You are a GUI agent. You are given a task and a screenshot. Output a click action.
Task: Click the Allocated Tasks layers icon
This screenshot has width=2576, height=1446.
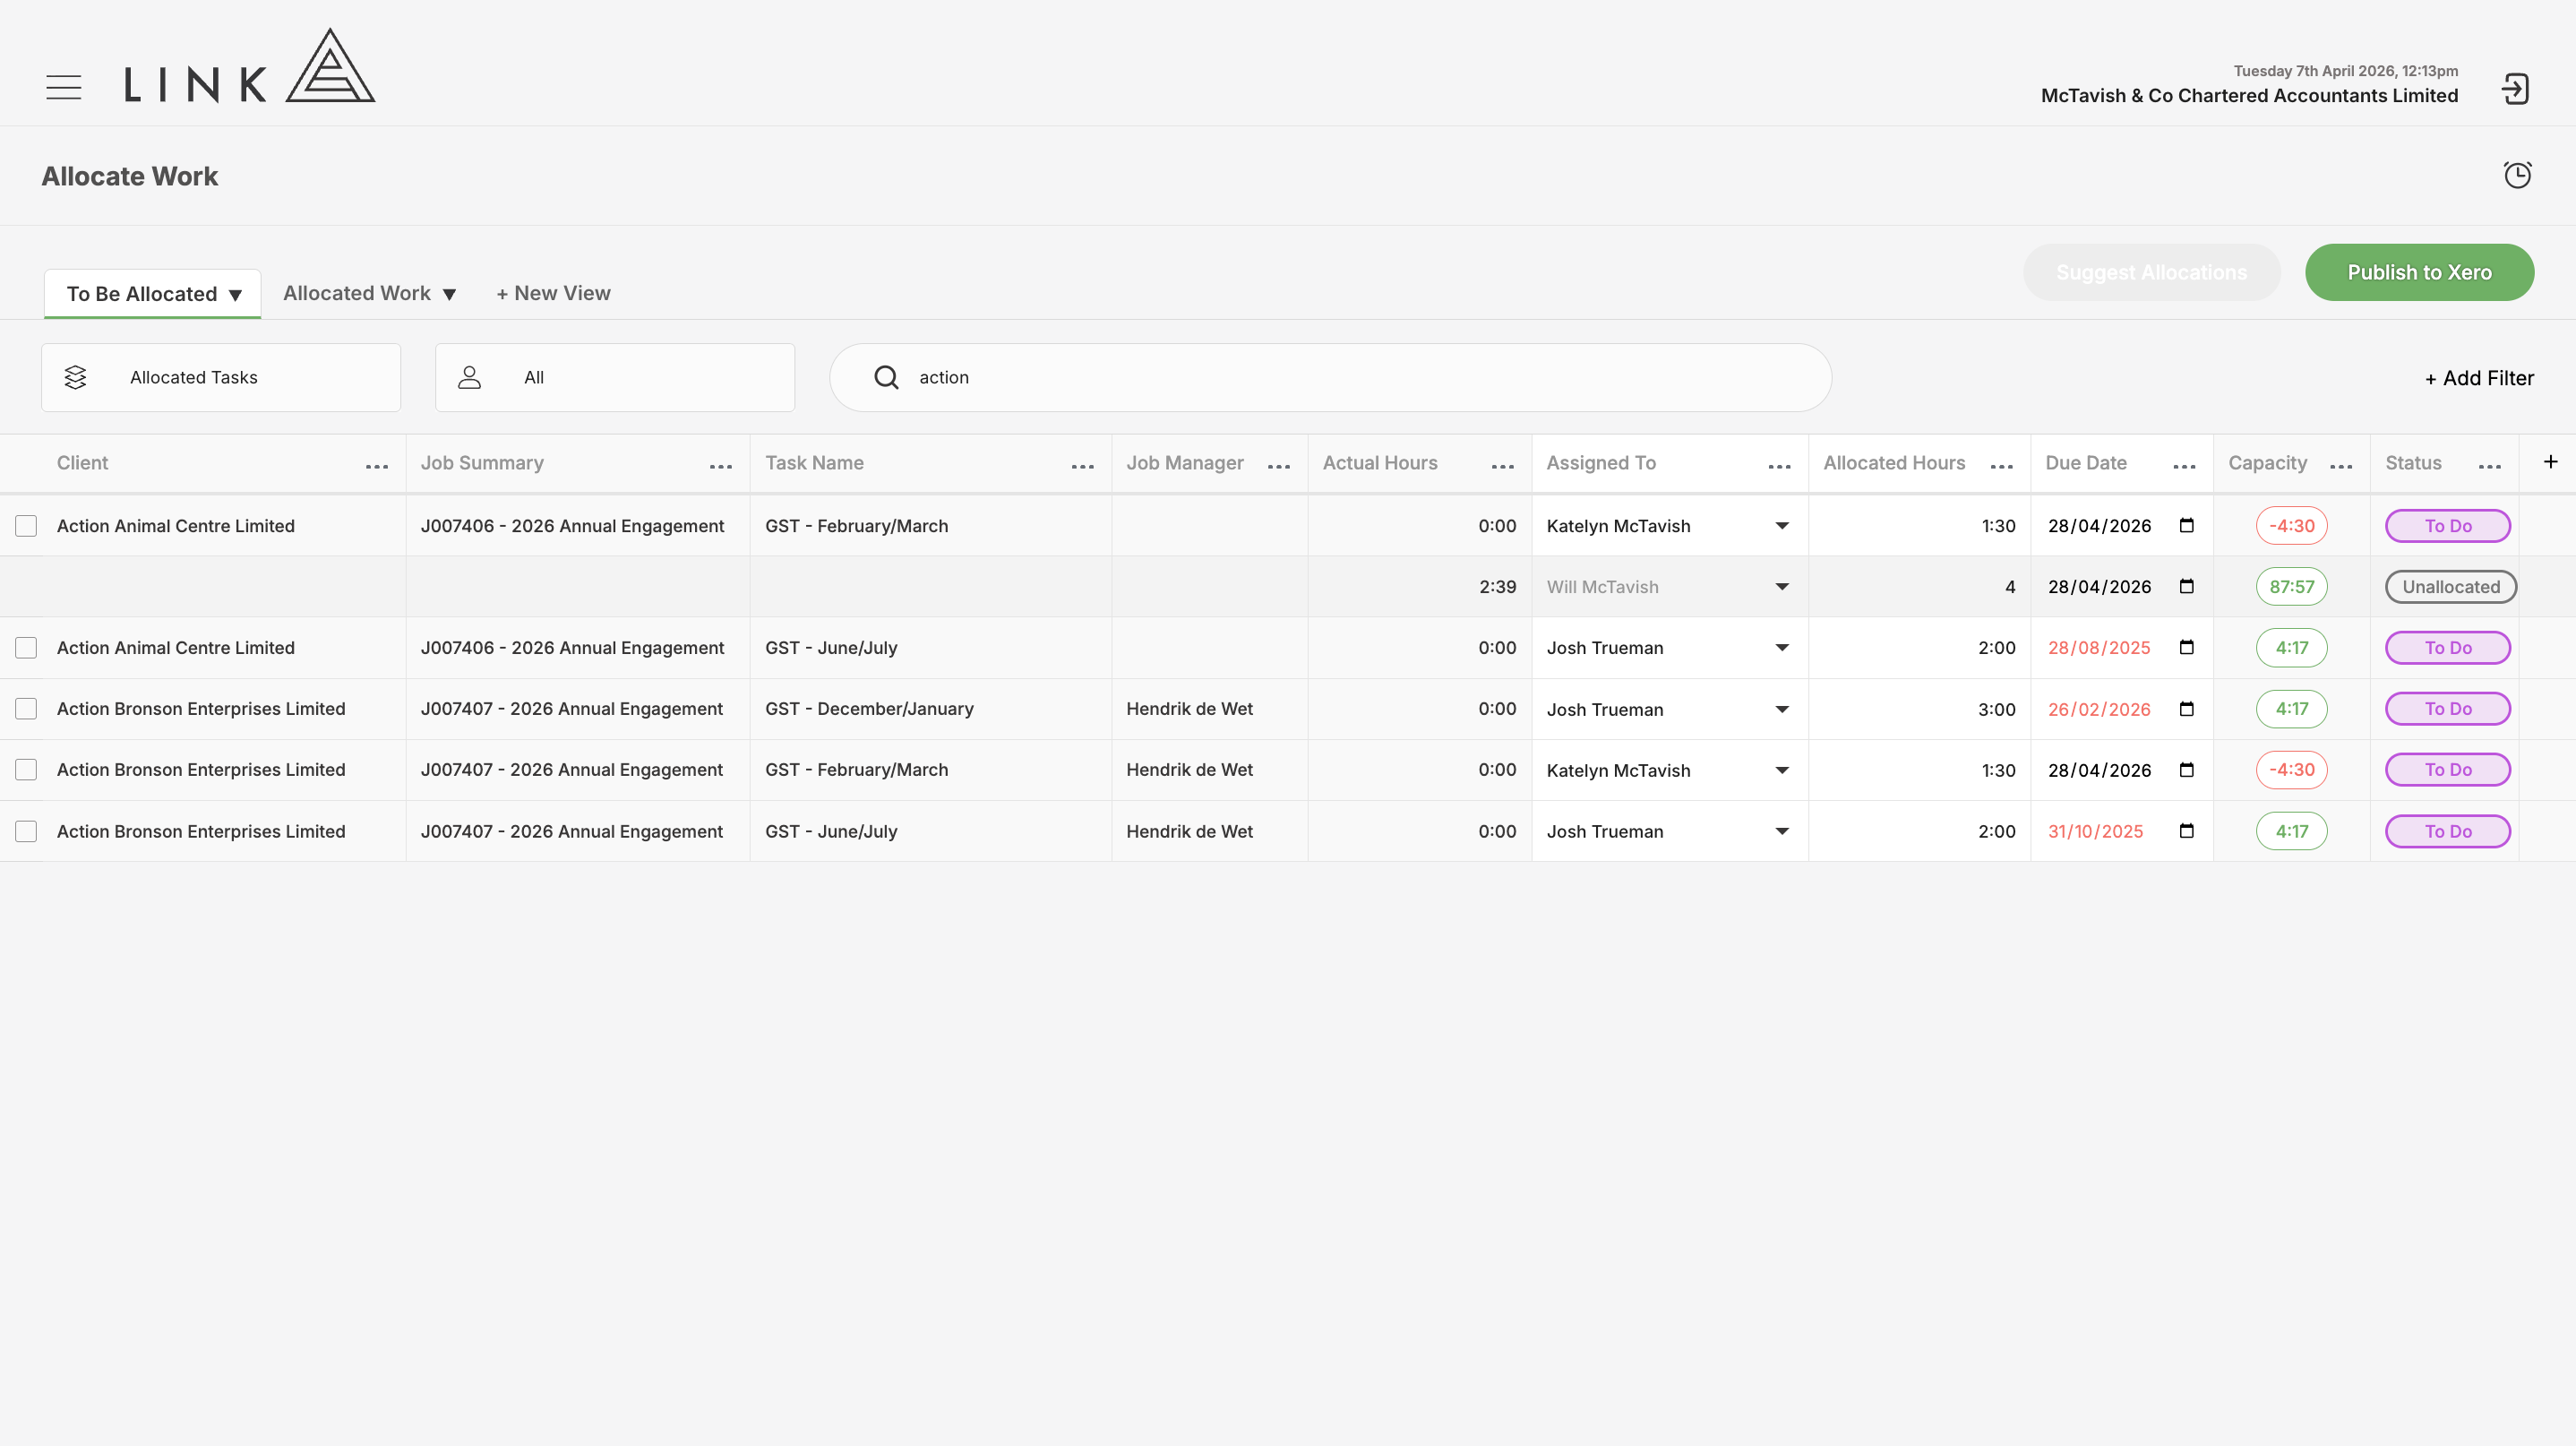75,377
